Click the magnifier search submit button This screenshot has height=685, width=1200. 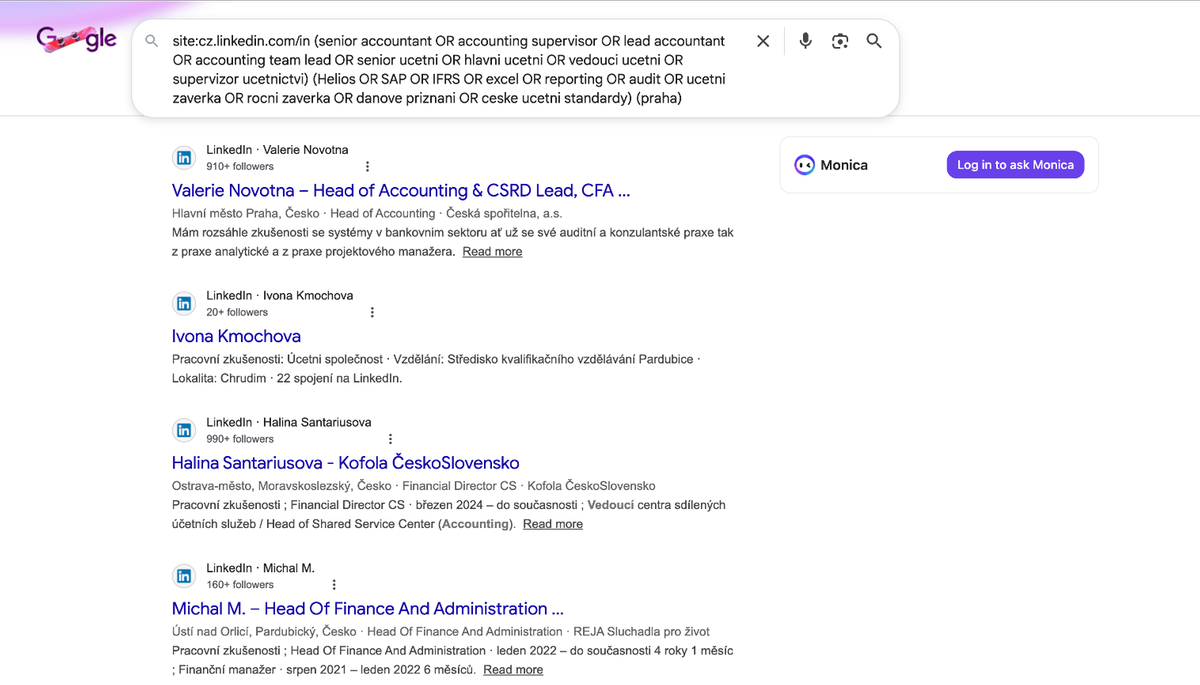(874, 41)
